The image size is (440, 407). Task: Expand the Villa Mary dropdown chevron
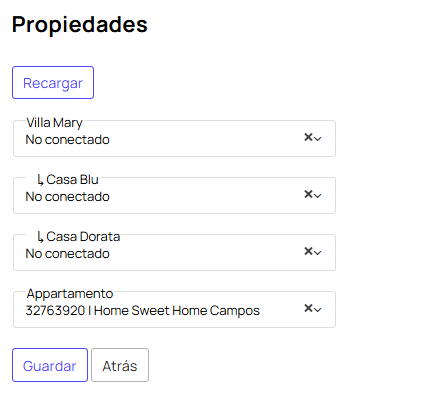pos(318,139)
